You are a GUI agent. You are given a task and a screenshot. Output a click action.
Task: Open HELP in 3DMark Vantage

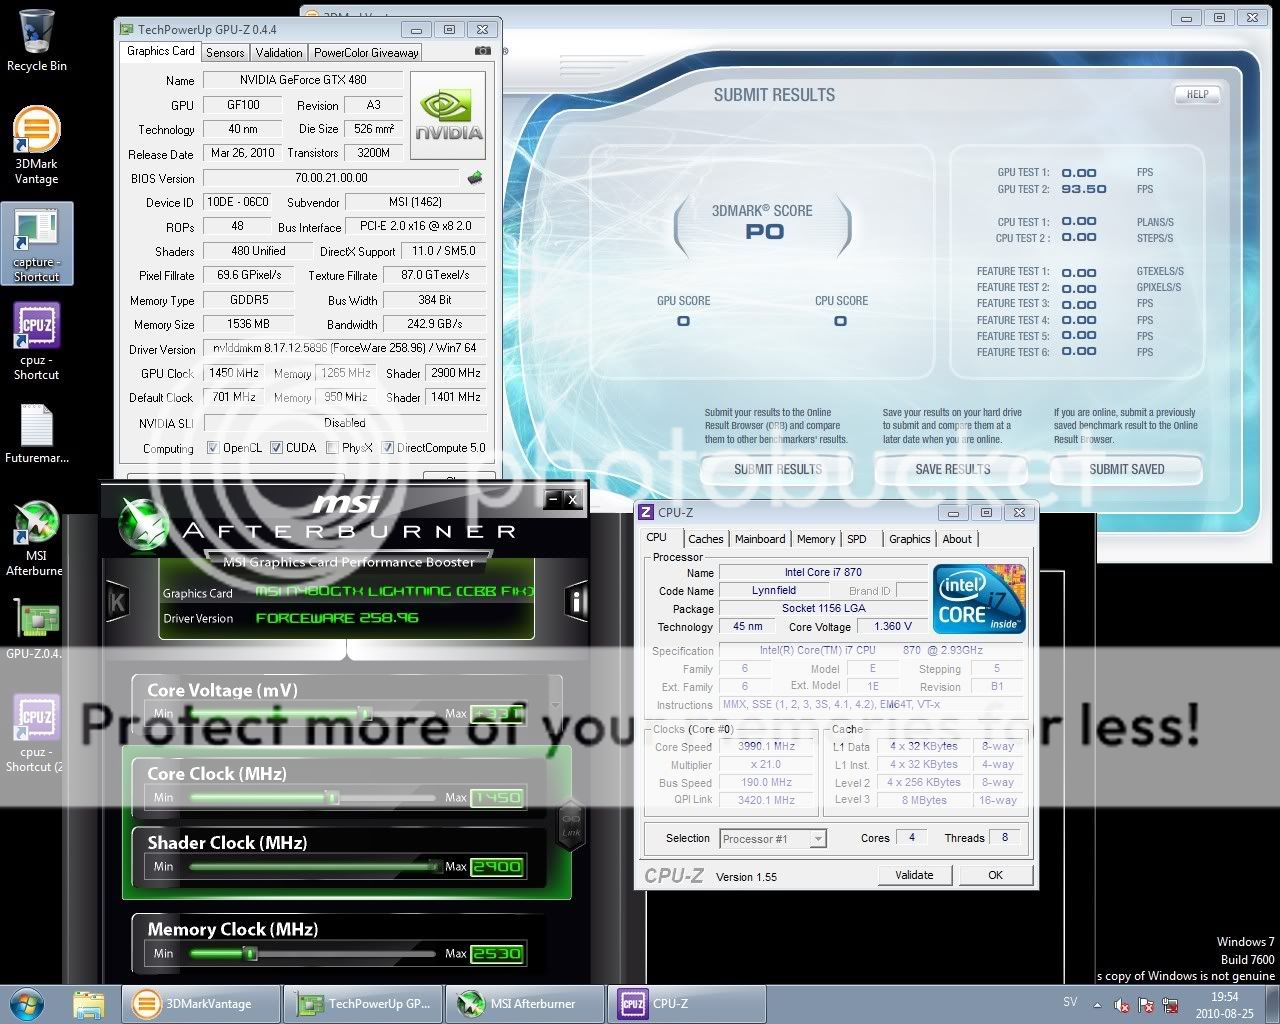pyautogui.click(x=1198, y=95)
